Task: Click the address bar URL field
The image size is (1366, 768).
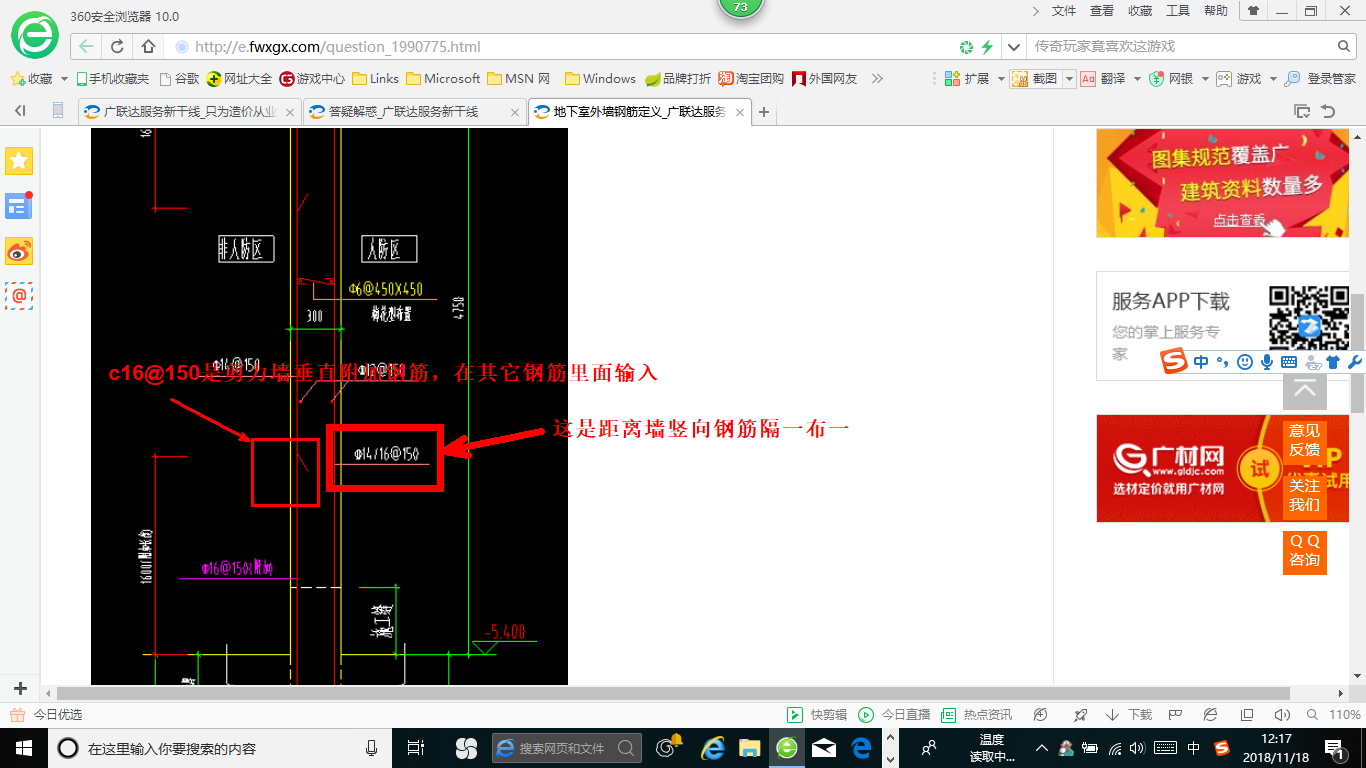Action: [560, 46]
